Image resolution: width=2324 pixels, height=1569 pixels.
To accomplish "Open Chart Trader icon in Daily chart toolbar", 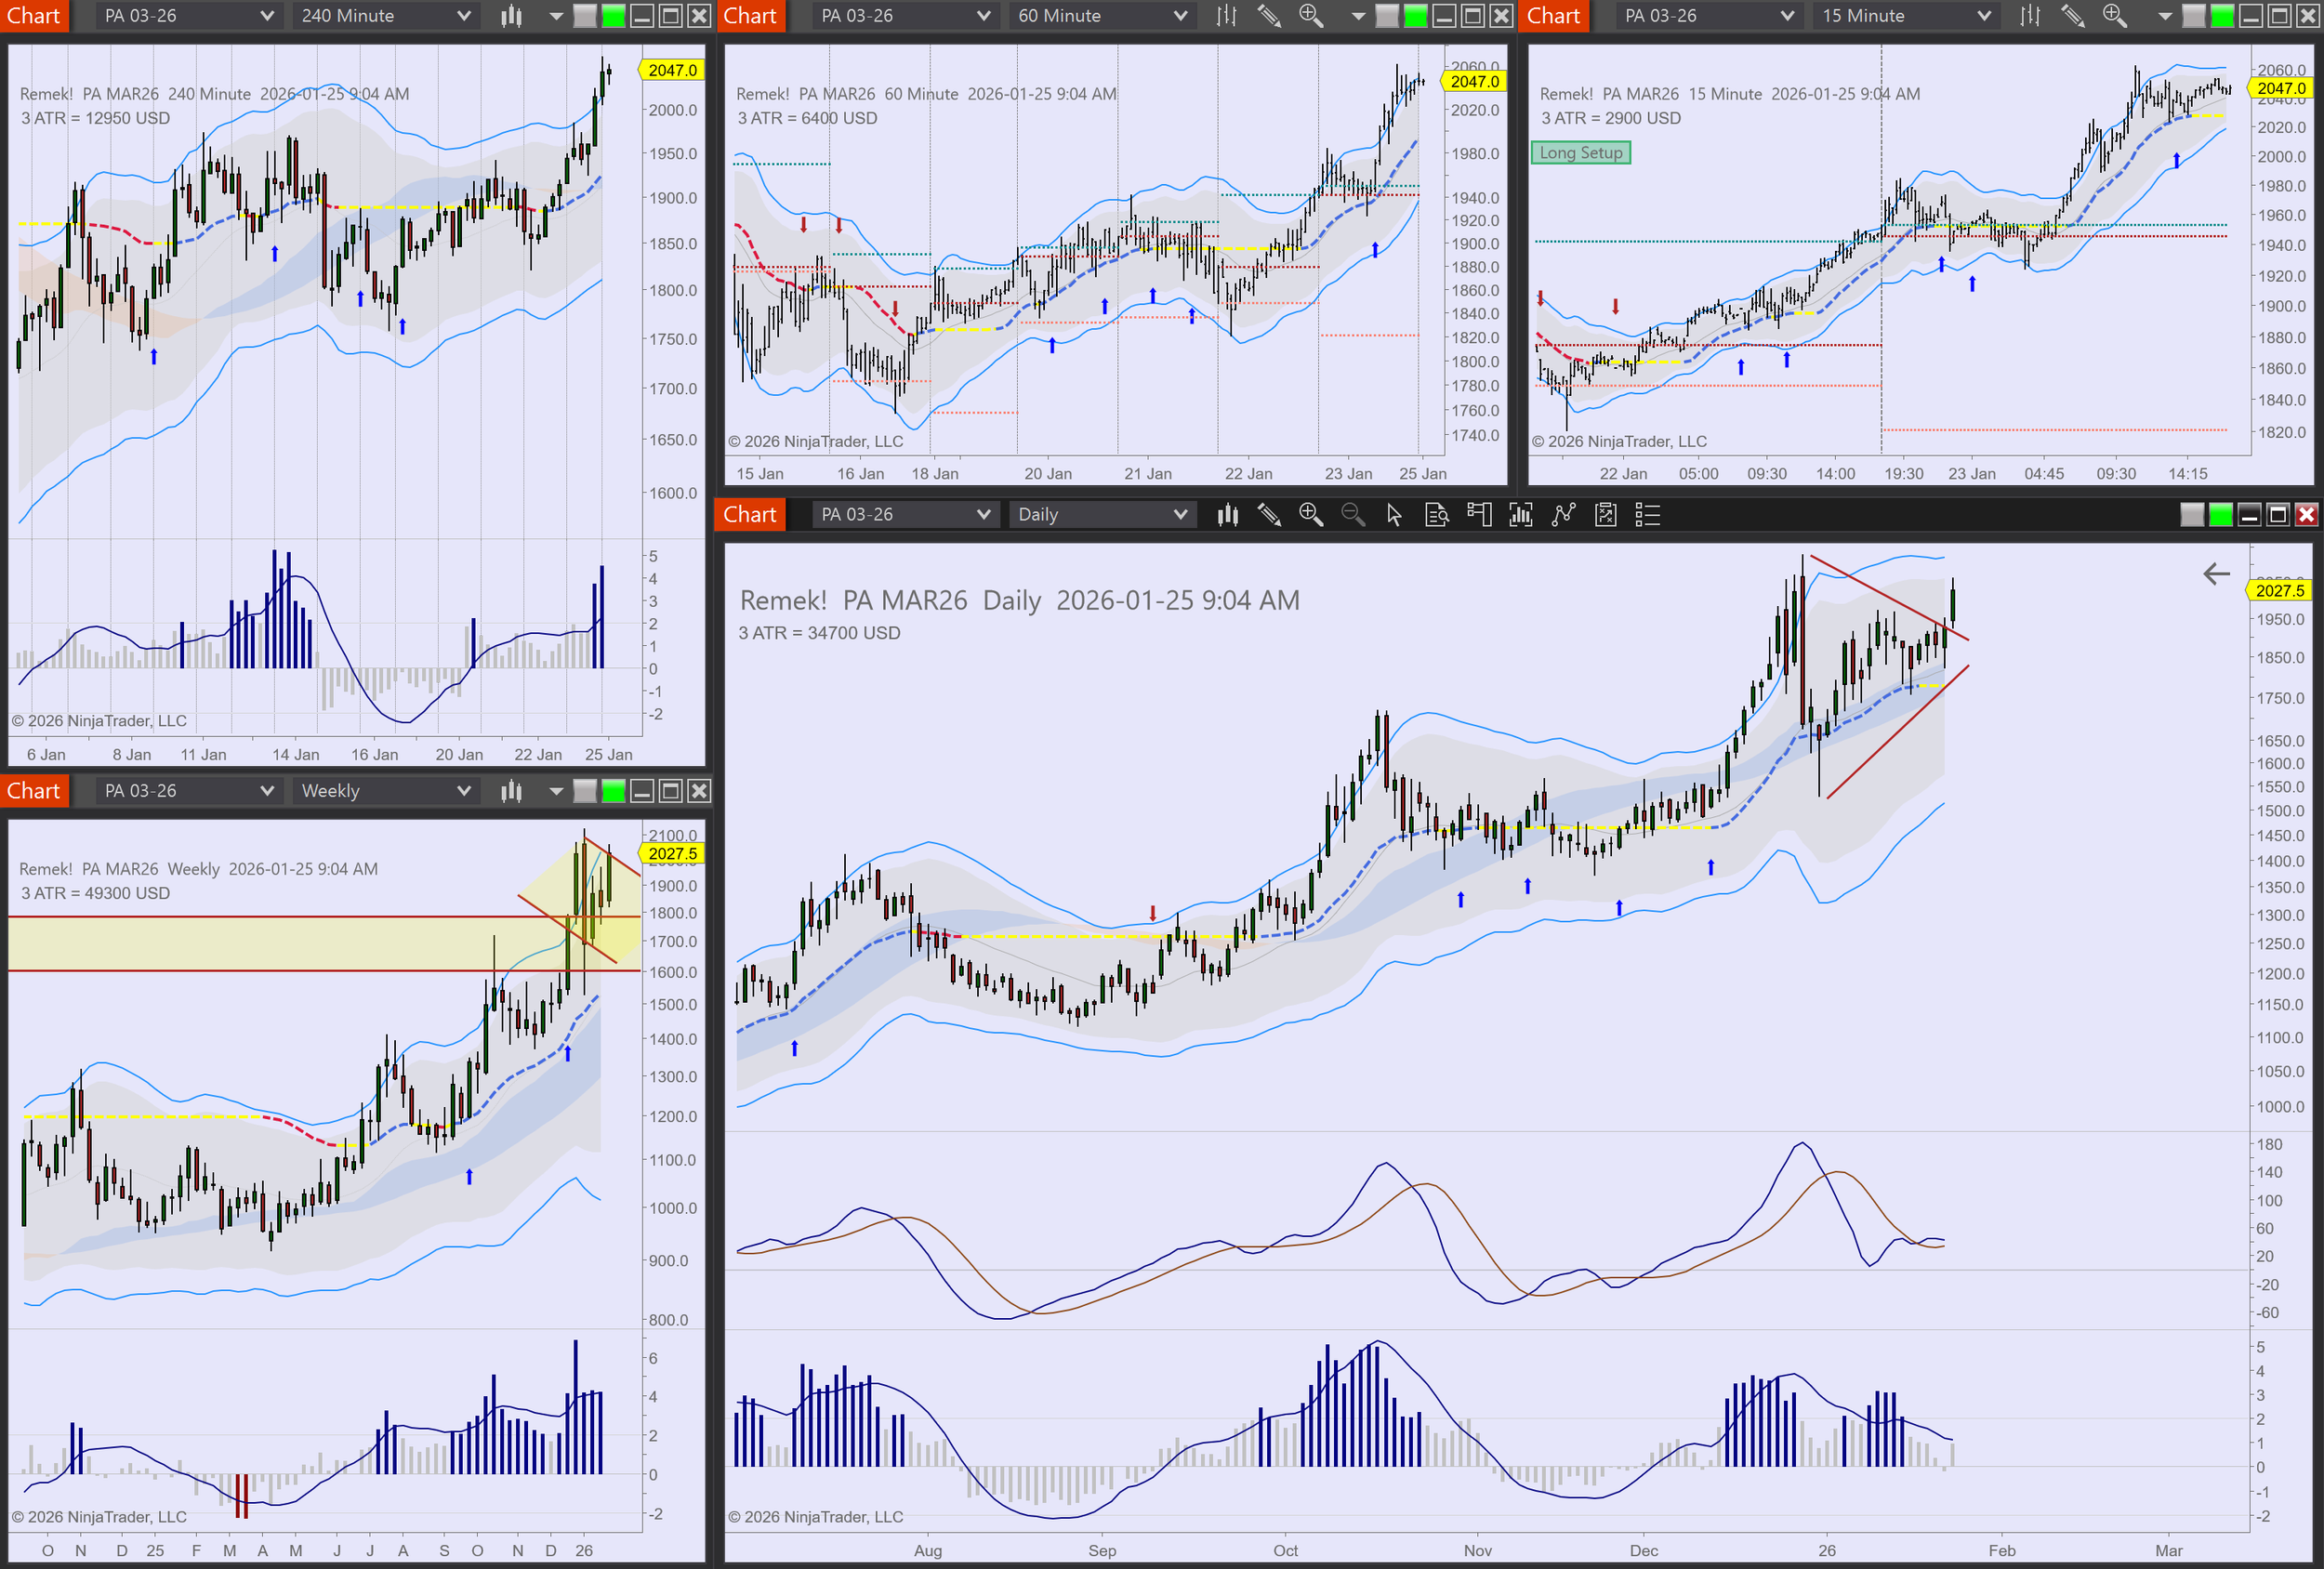I will coord(1479,515).
